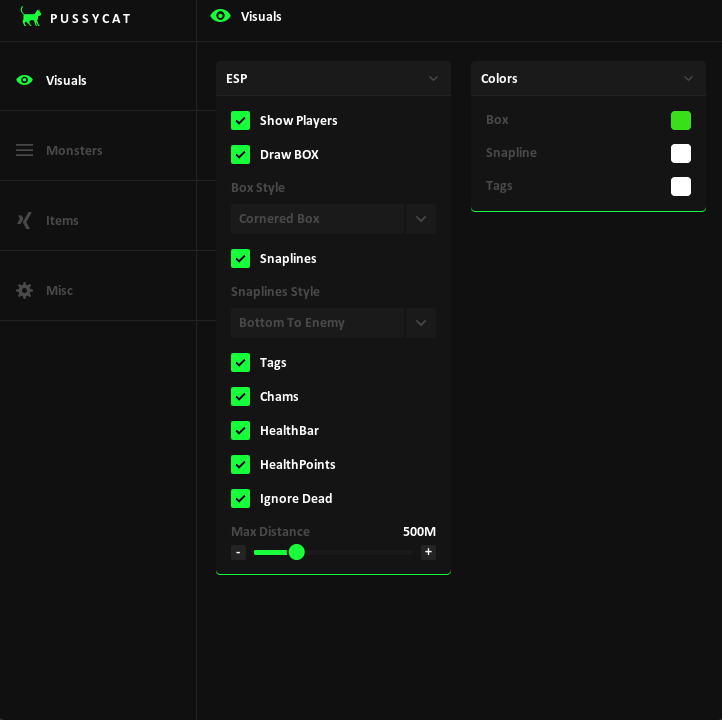Click the eye icon in the page header
This screenshot has width=722, height=720.
tap(221, 16)
